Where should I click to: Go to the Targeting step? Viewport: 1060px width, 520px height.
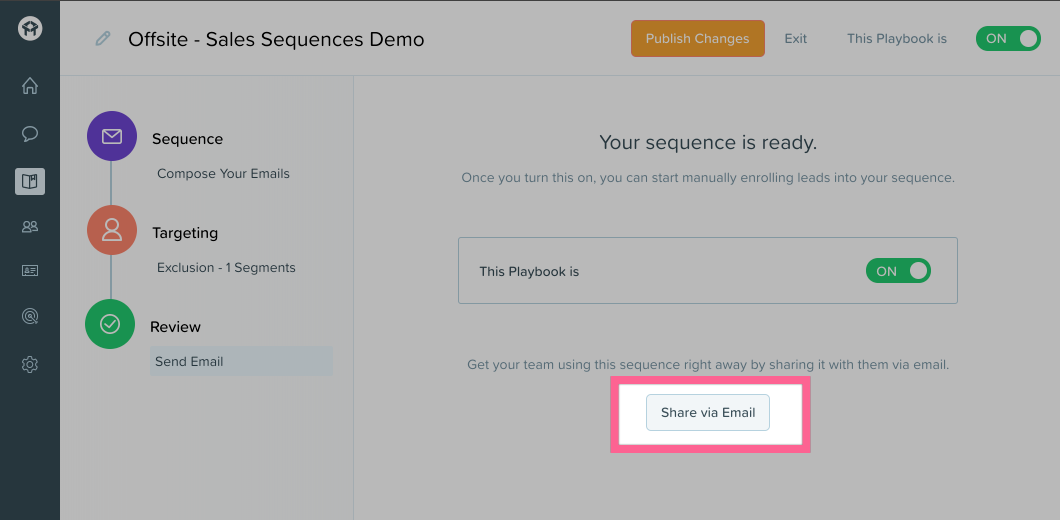(x=185, y=233)
